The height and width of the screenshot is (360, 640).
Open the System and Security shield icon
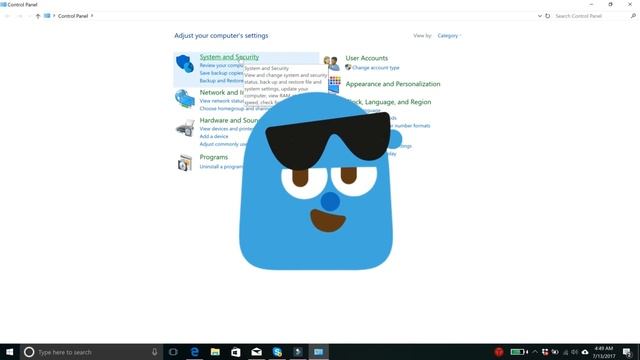[184, 64]
